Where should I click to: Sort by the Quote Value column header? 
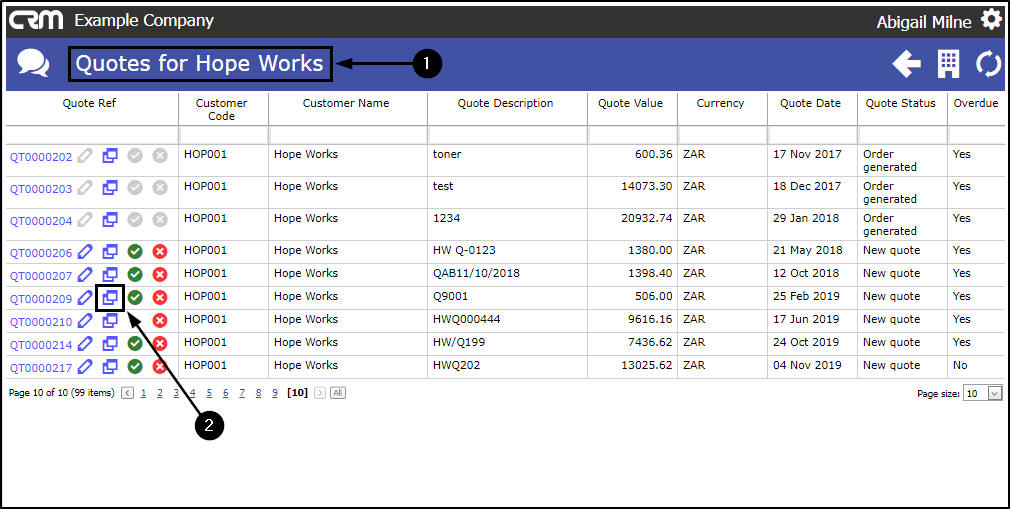coord(630,103)
